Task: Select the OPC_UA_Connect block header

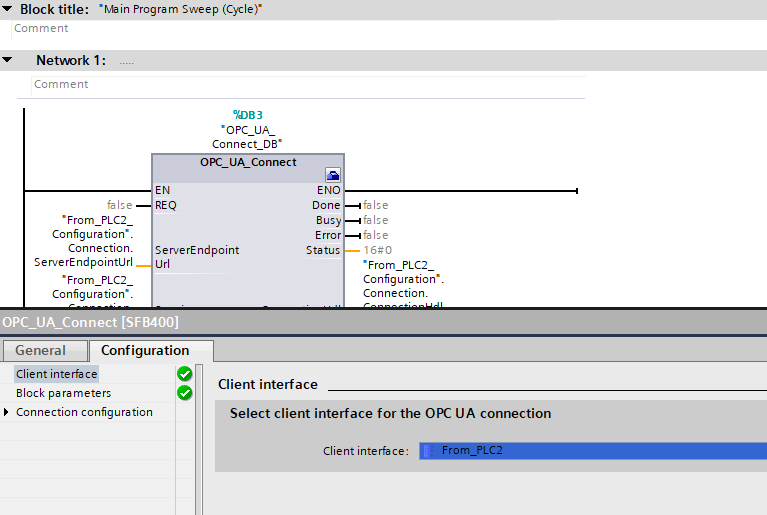Action: [x=247, y=162]
